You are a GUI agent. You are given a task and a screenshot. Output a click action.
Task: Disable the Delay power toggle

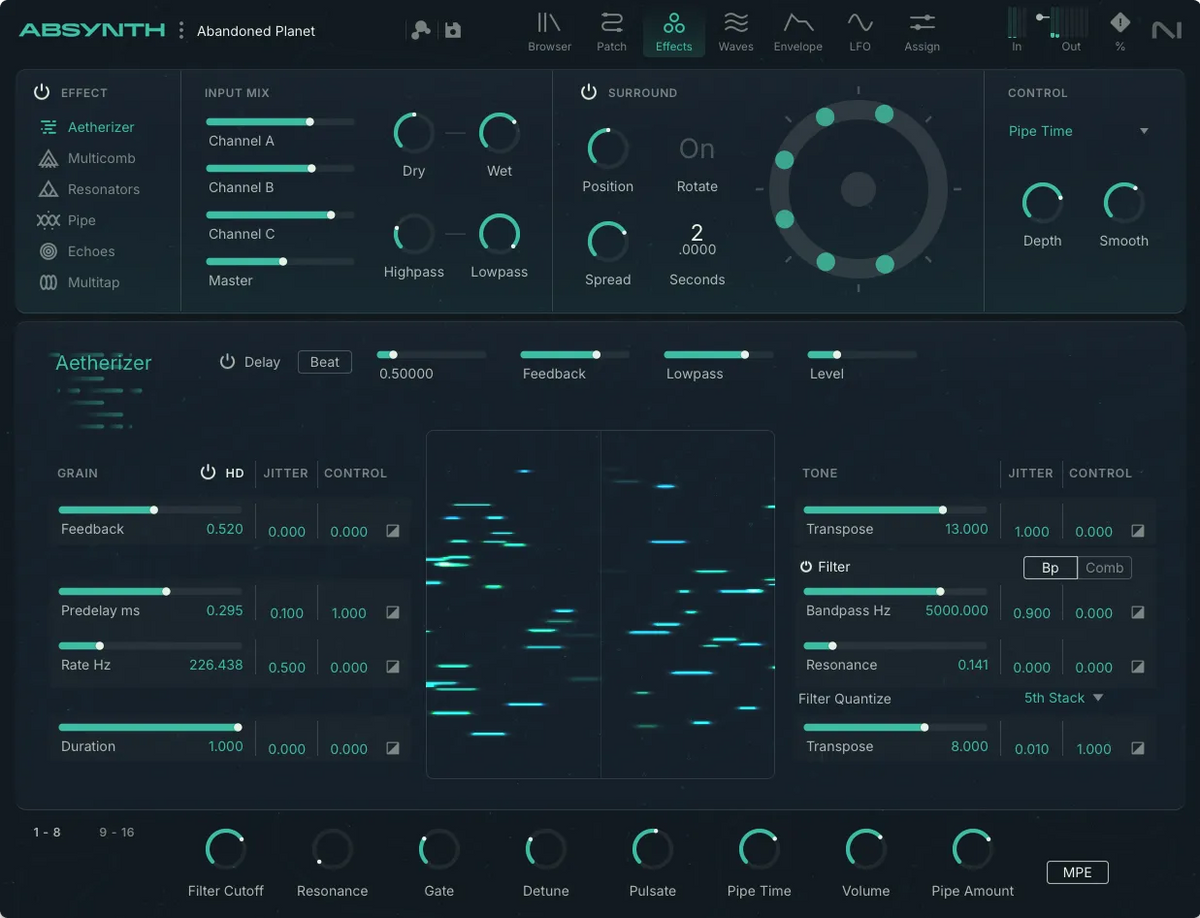pyautogui.click(x=227, y=362)
